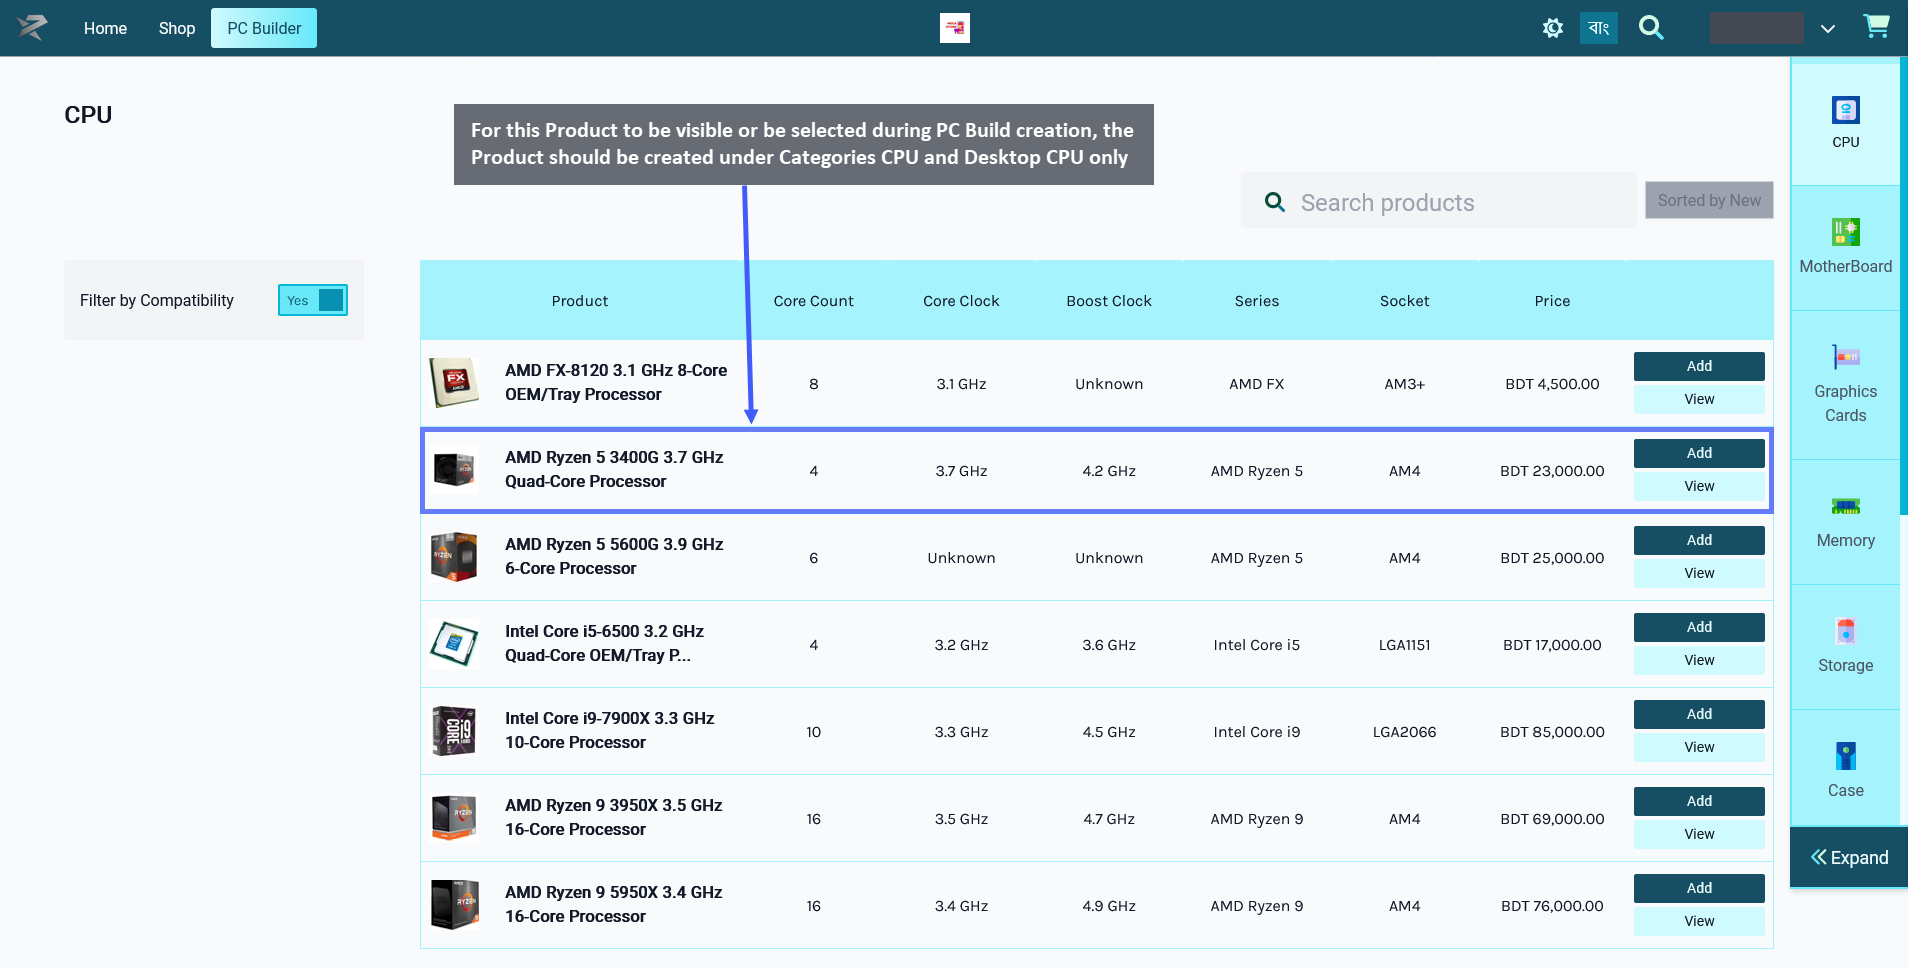Click AMD FX series cell
The image size is (1908, 968).
(1257, 384)
